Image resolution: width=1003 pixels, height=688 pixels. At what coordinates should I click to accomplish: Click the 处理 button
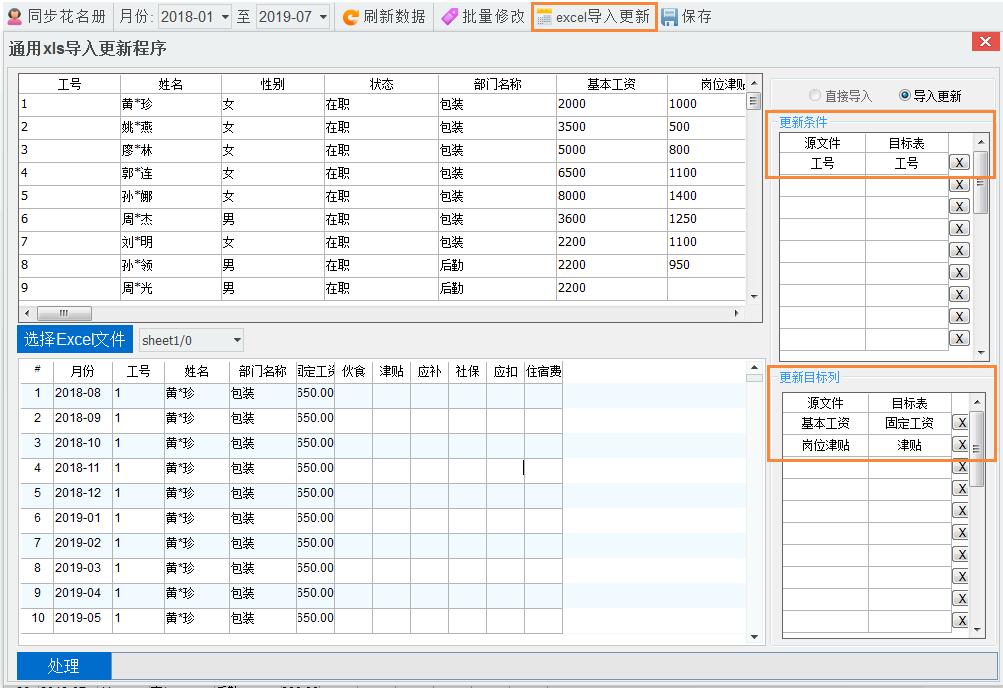[64, 666]
